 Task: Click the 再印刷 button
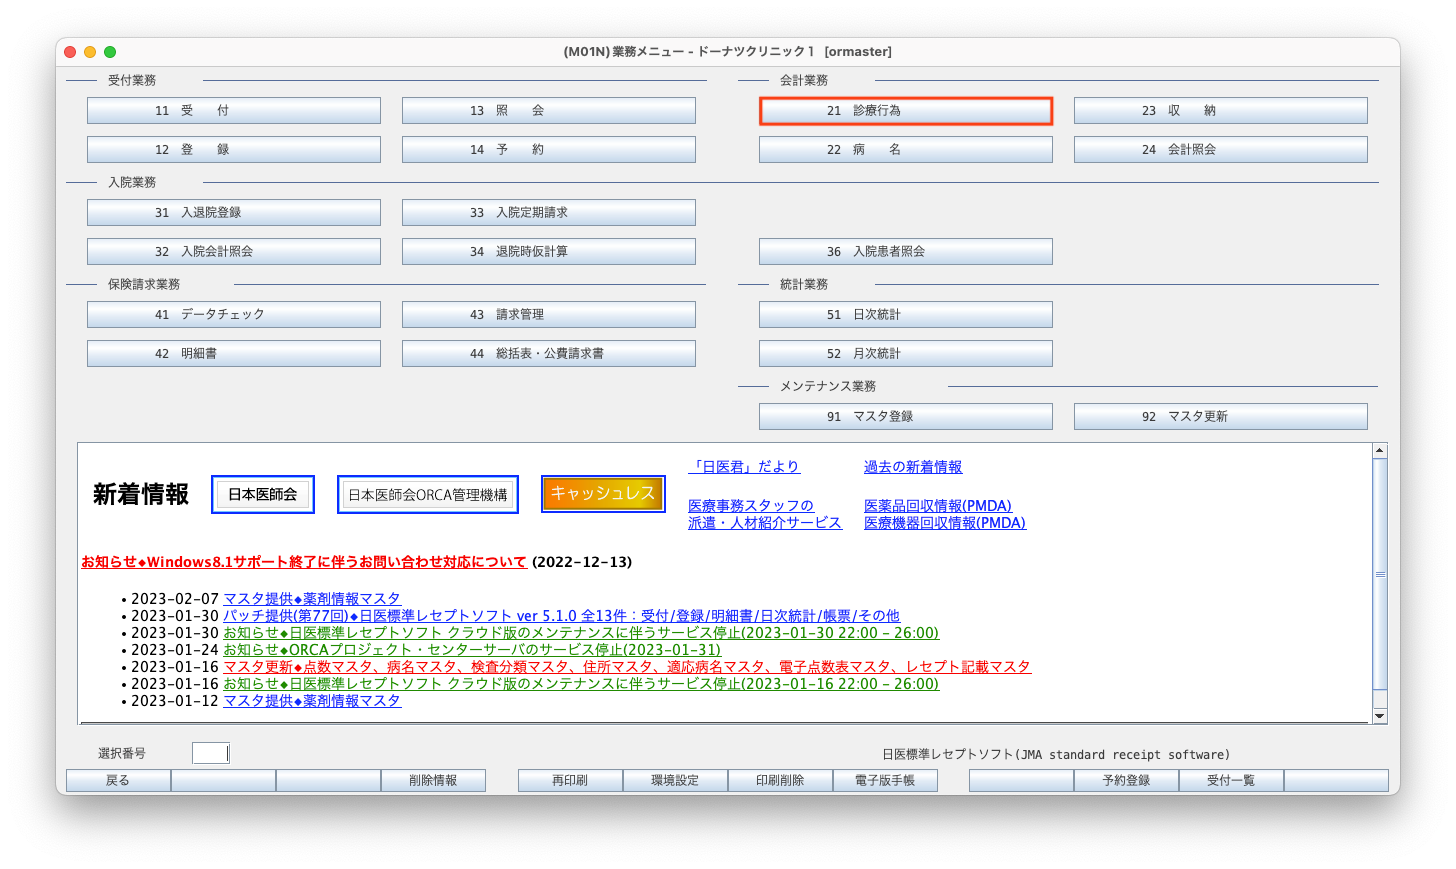570,781
